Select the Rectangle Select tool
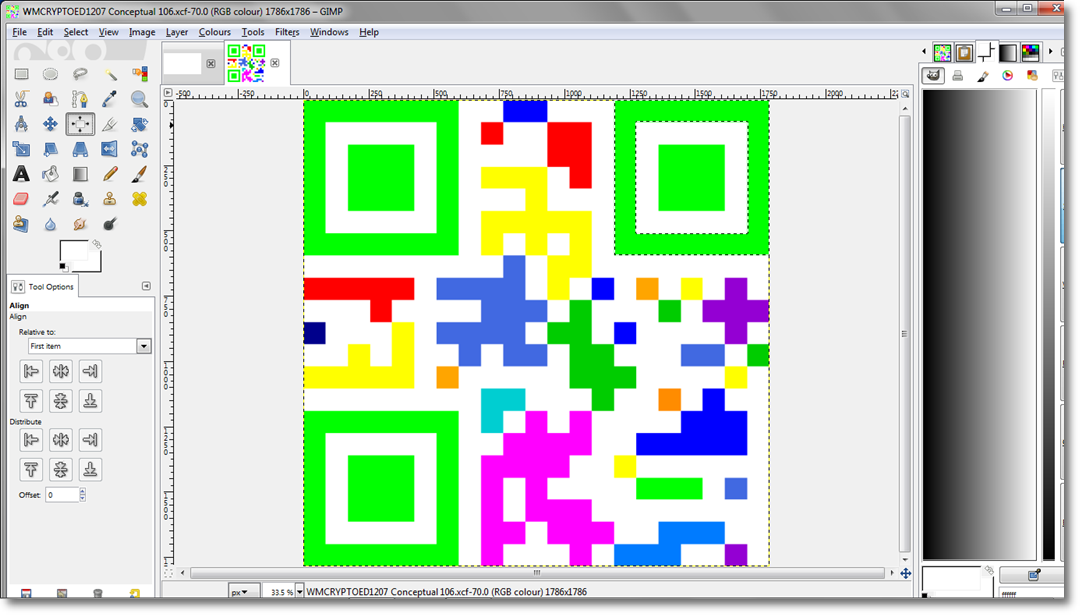The height and width of the screenshot is (615, 1080). pos(21,74)
